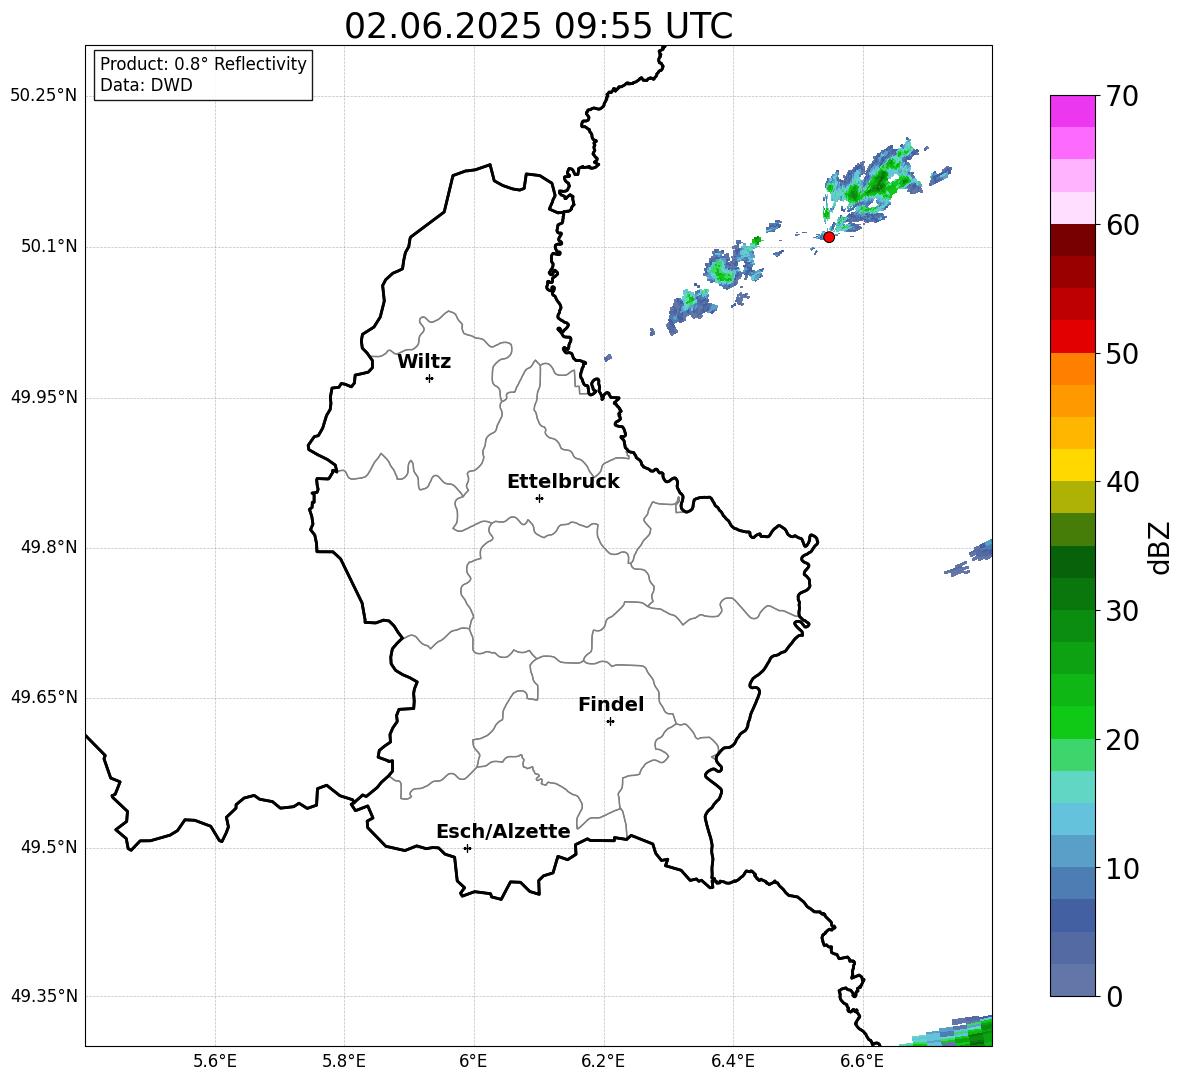Image resolution: width=1184 pixels, height=1081 pixels.
Task: Click the cross marker below Esch/Alzette
Action: pyautogui.click(x=467, y=848)
